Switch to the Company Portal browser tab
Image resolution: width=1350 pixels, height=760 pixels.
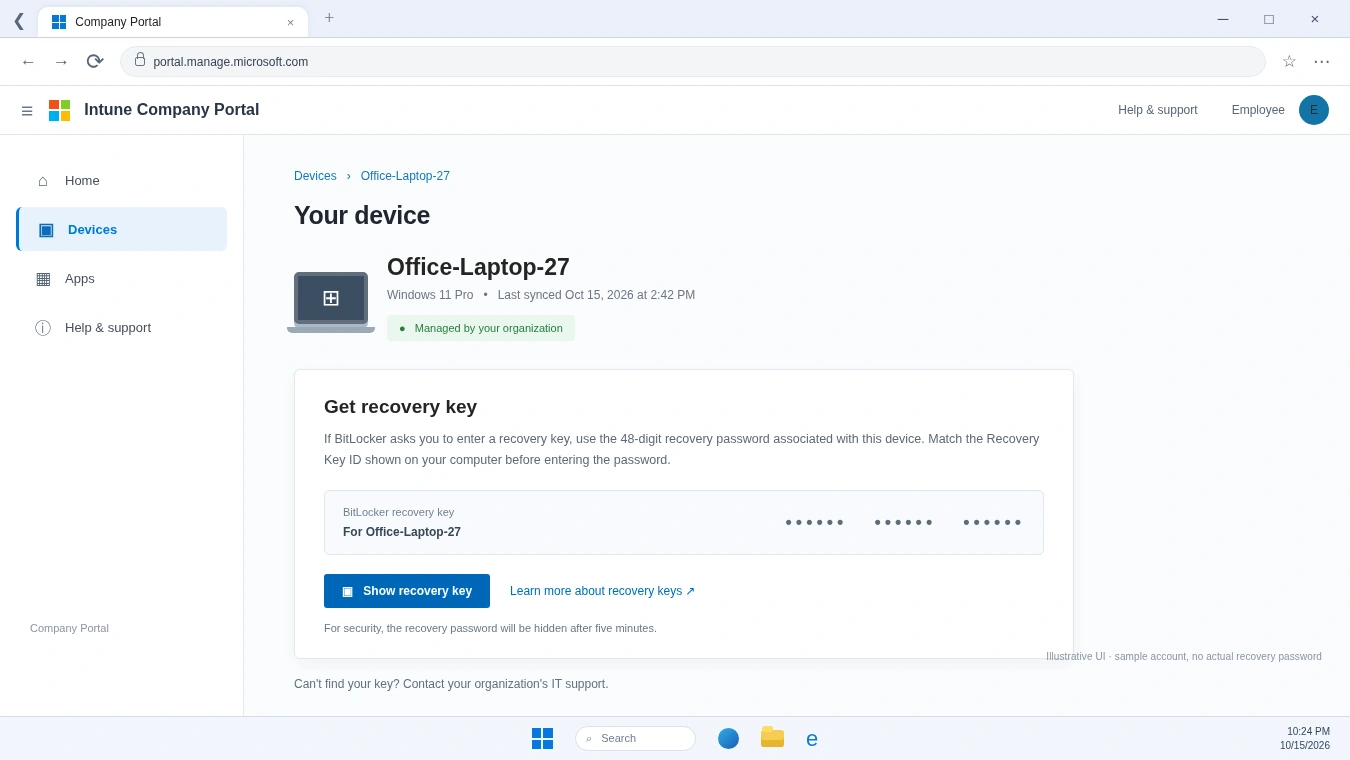tap(173, 22)
